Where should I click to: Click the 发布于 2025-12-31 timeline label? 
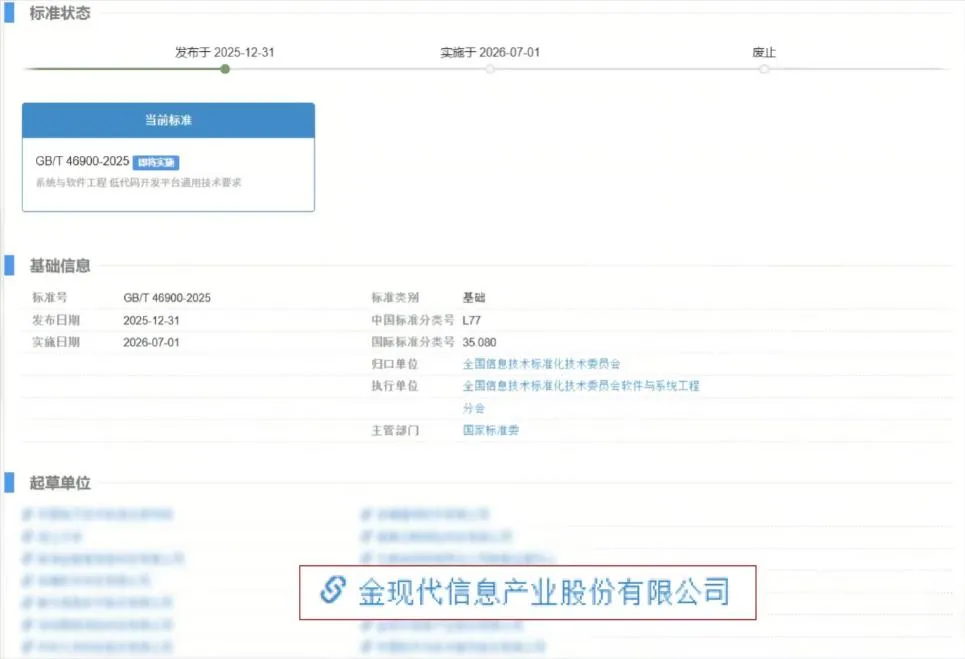(224, 52)
